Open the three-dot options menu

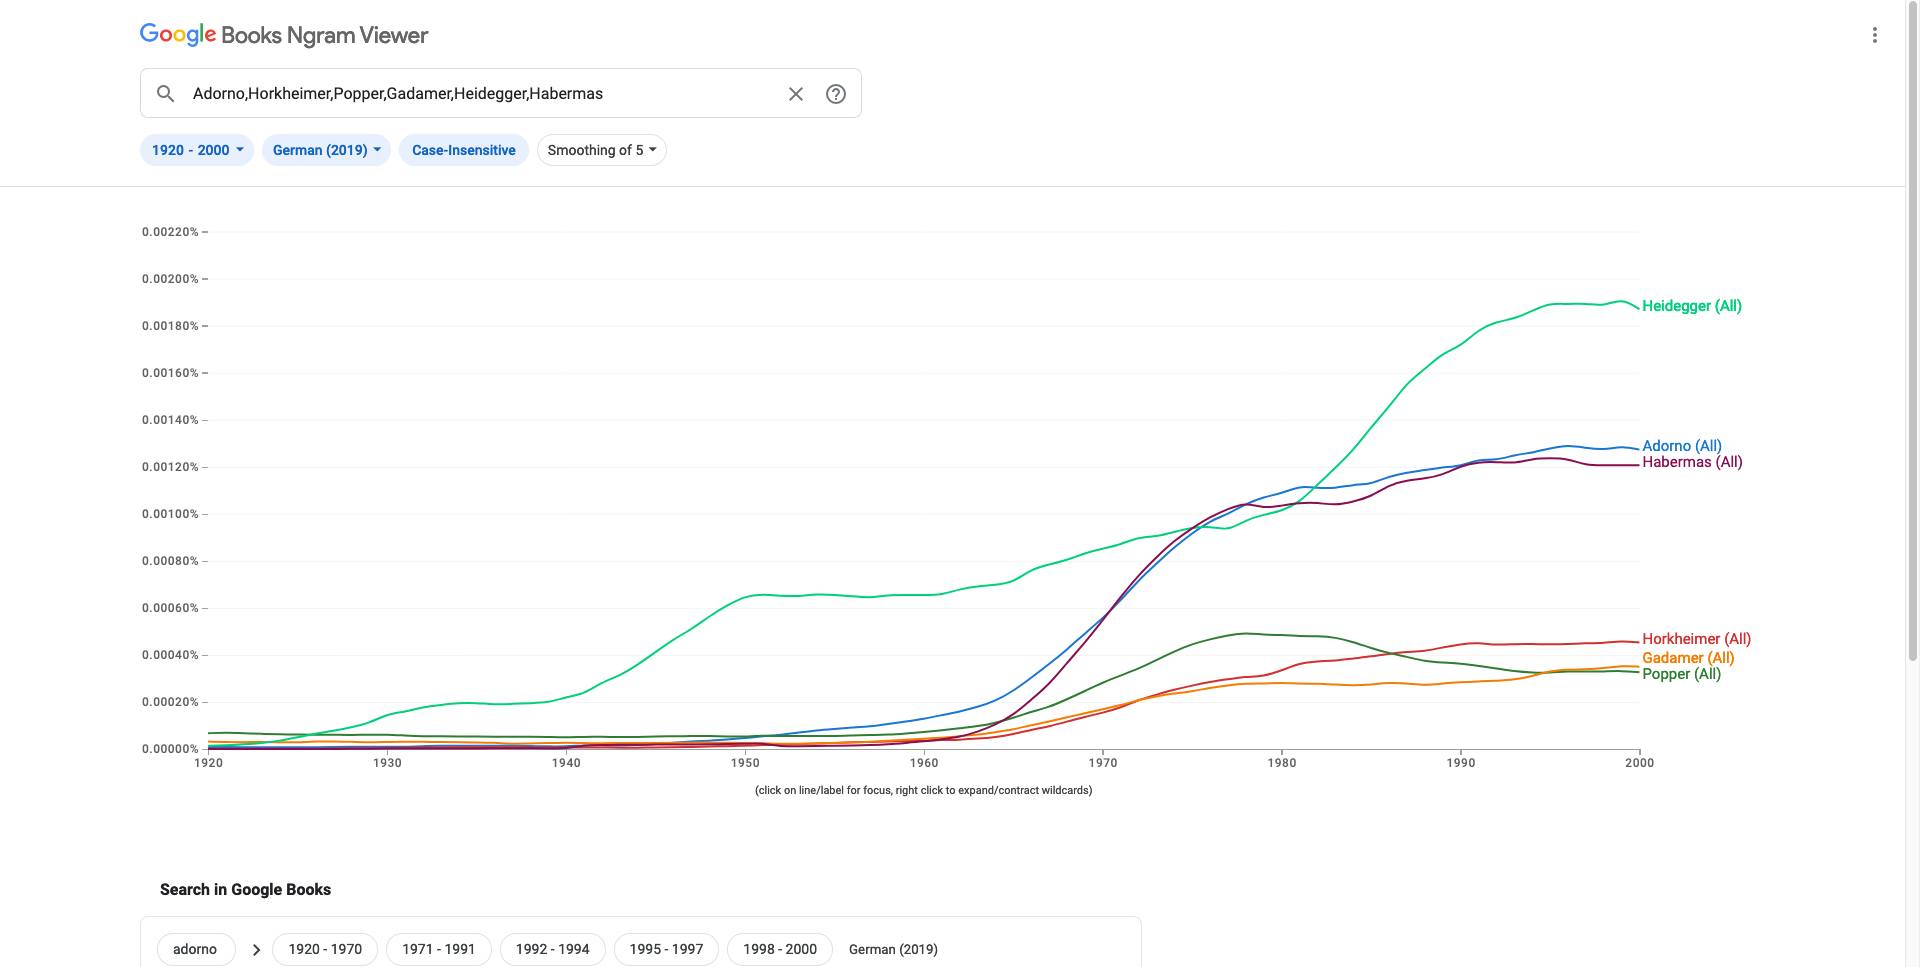(1875, 35)
